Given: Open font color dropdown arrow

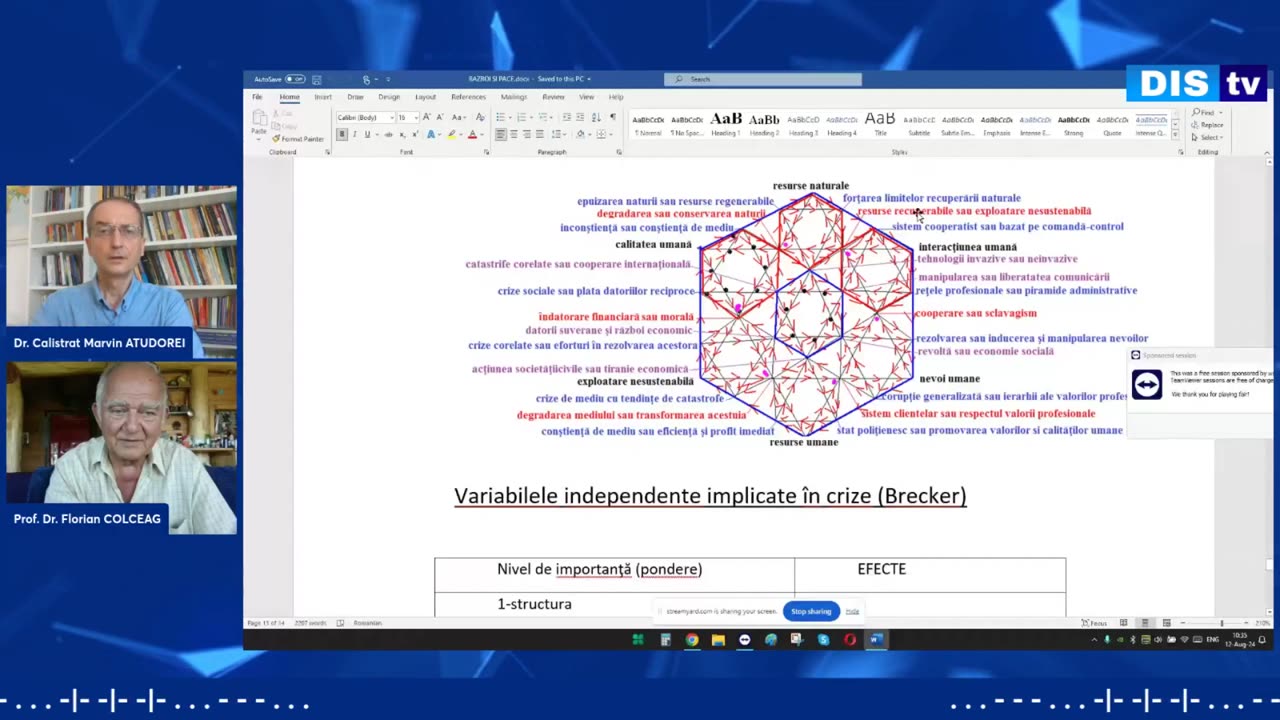Looking at the screenshot, I should coord(482,134).
